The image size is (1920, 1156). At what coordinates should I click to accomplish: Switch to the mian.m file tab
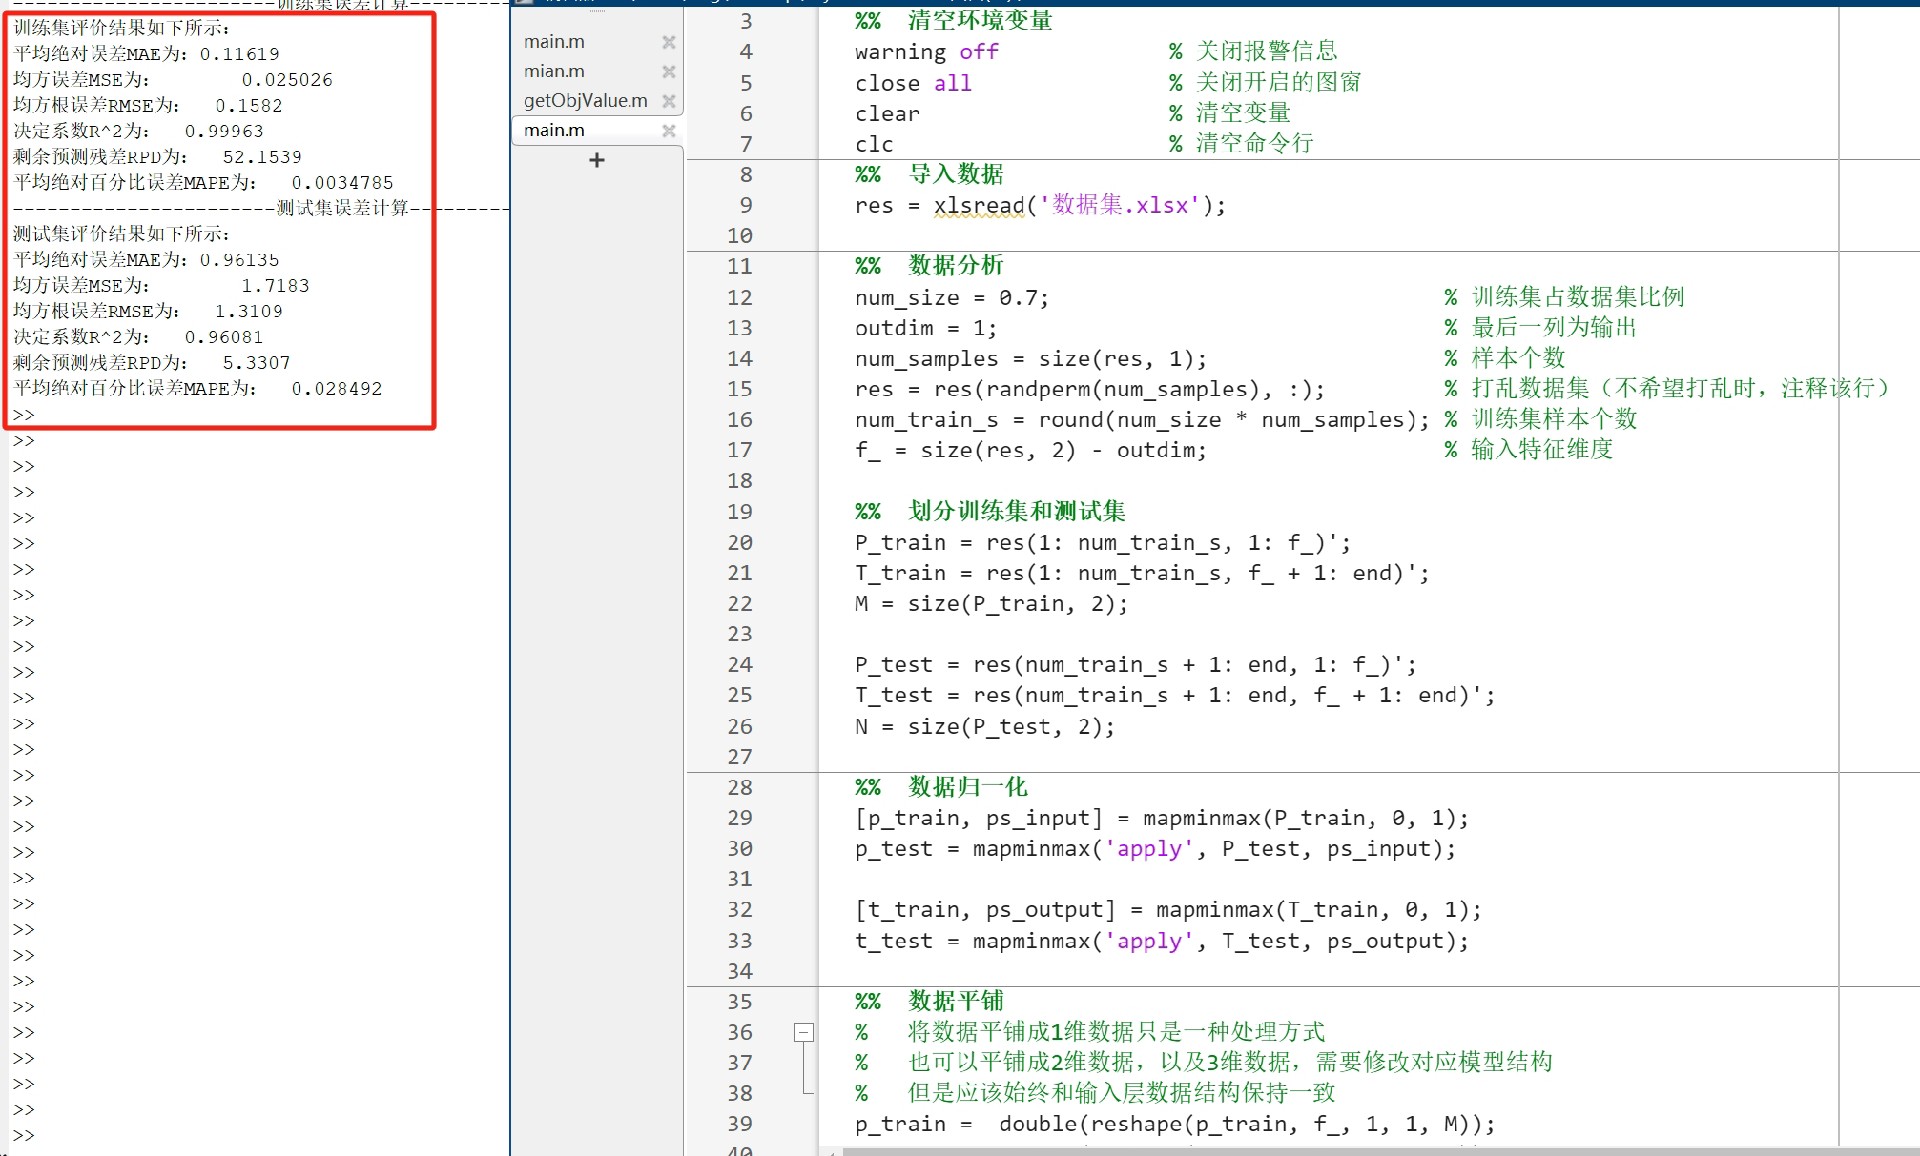[x=554, y=72]
